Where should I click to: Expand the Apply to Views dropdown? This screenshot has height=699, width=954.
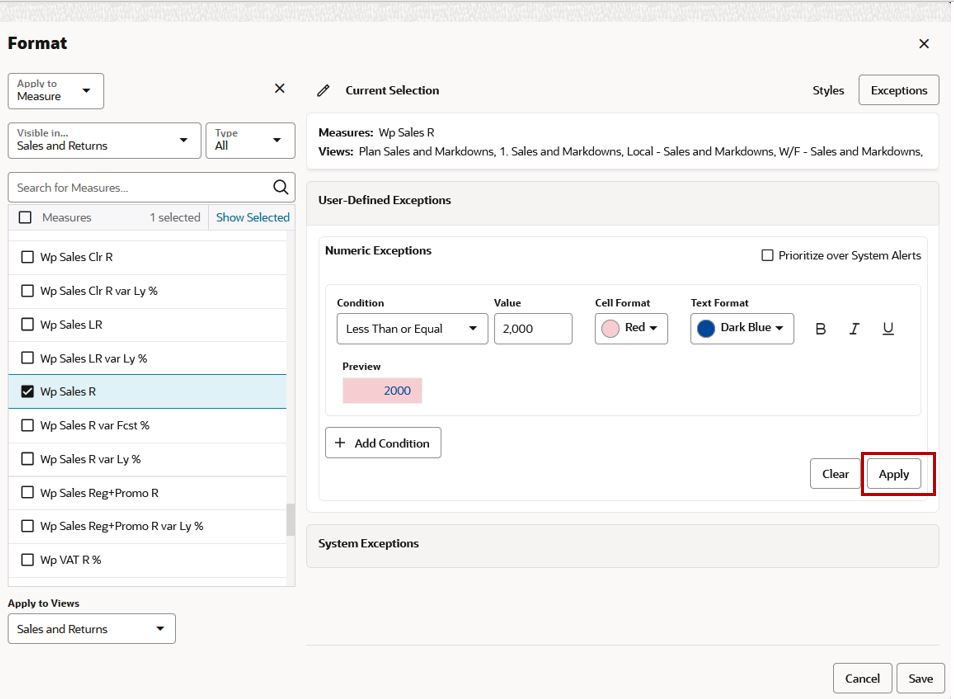click(92, 629)
